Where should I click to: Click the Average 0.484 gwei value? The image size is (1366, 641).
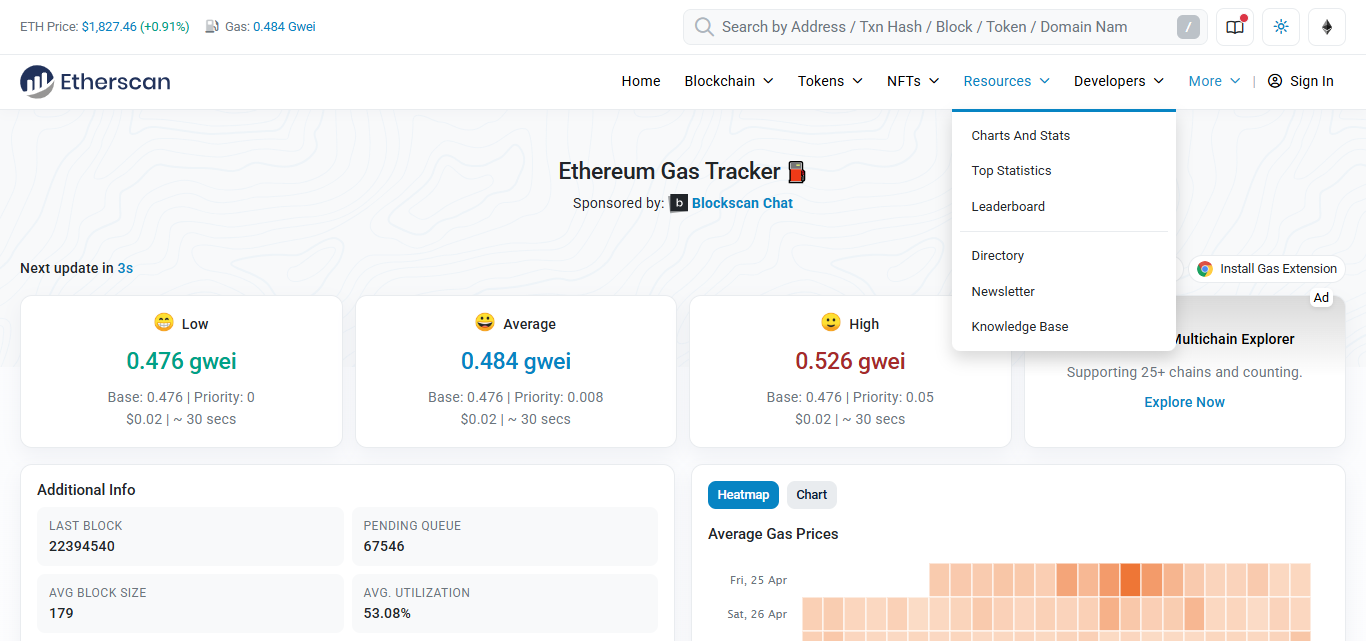pyautogui.click(x=516, y=361)
